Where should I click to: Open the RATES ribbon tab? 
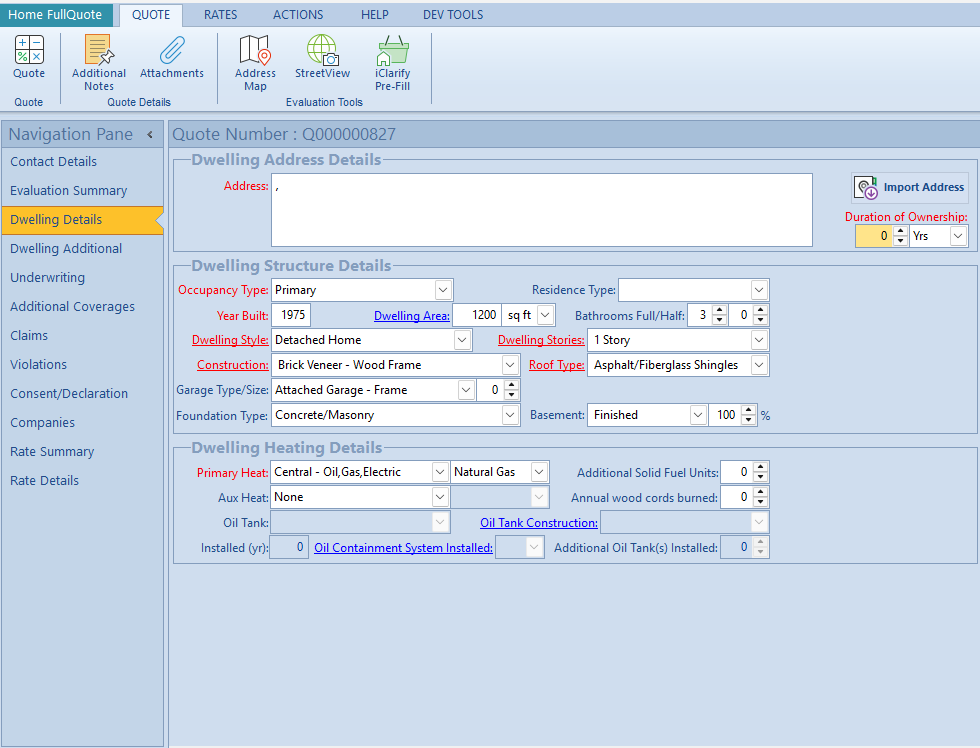(221, 15)
